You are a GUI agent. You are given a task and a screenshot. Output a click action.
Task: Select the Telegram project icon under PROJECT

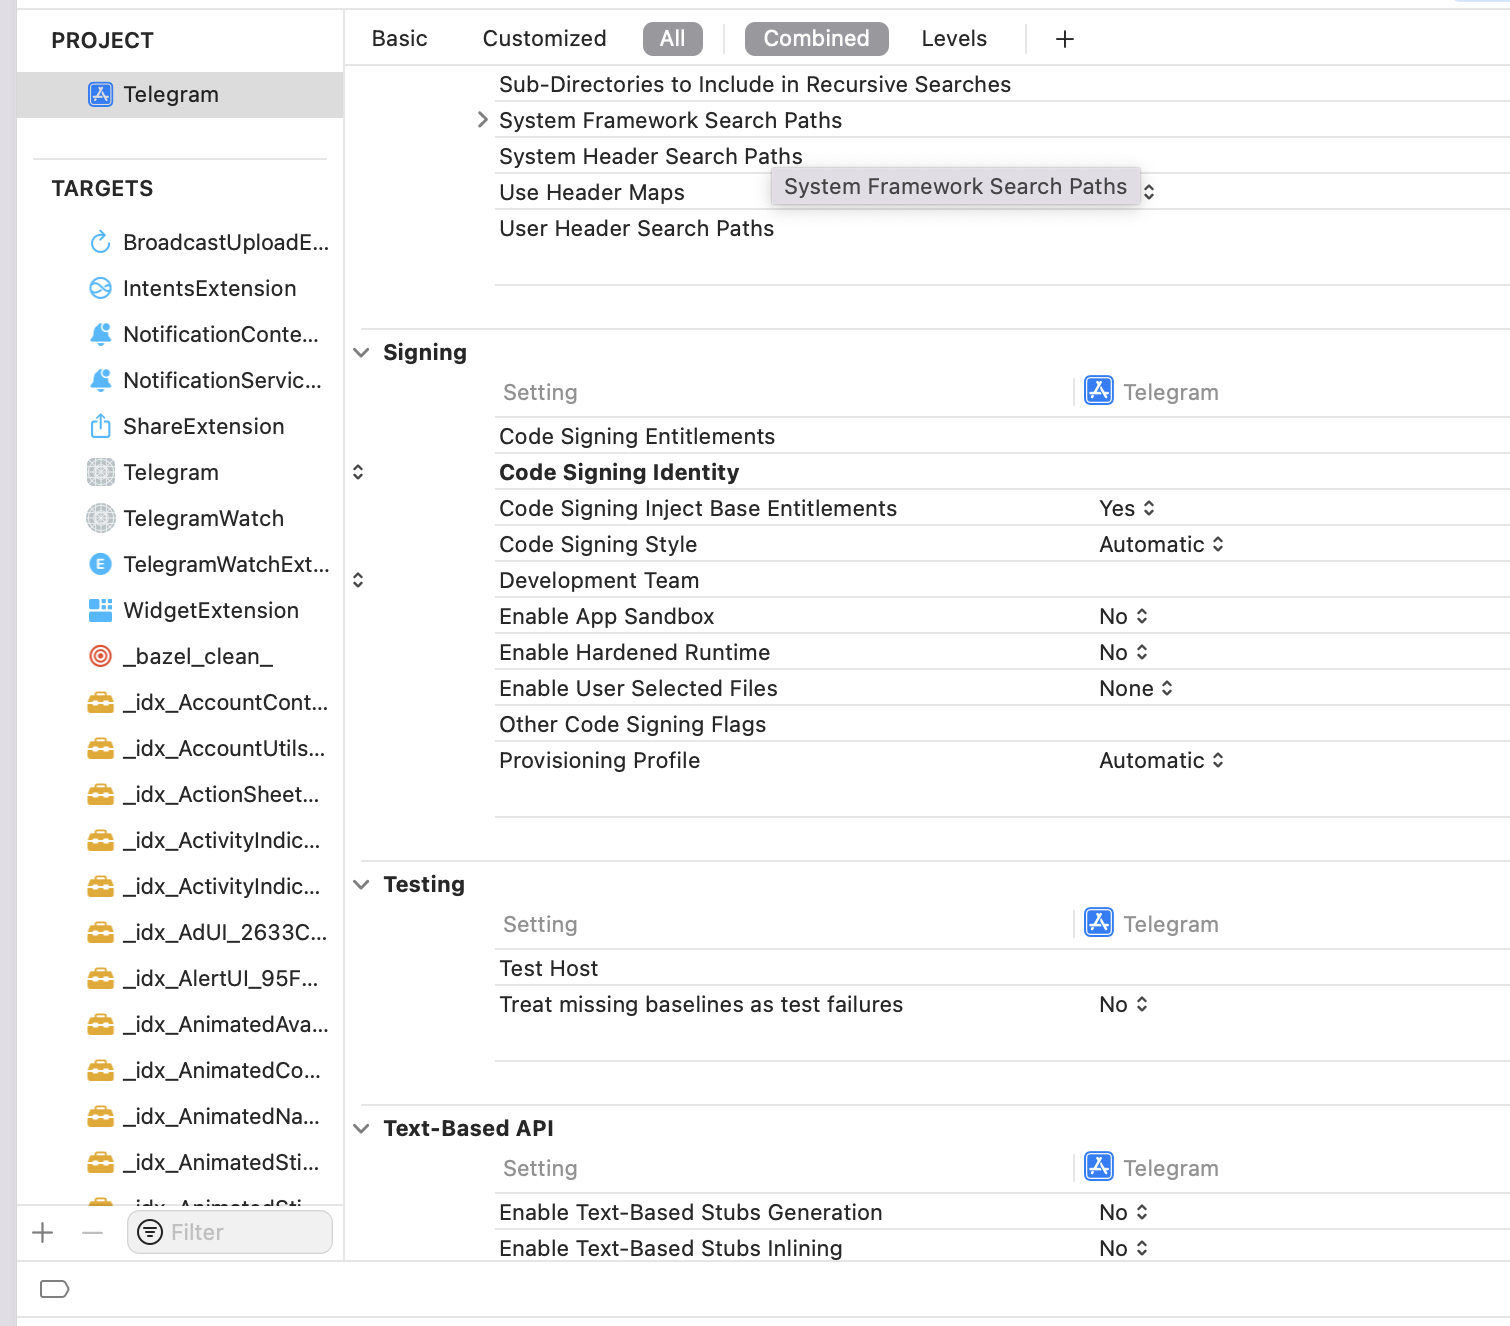[x=100, y=94]
